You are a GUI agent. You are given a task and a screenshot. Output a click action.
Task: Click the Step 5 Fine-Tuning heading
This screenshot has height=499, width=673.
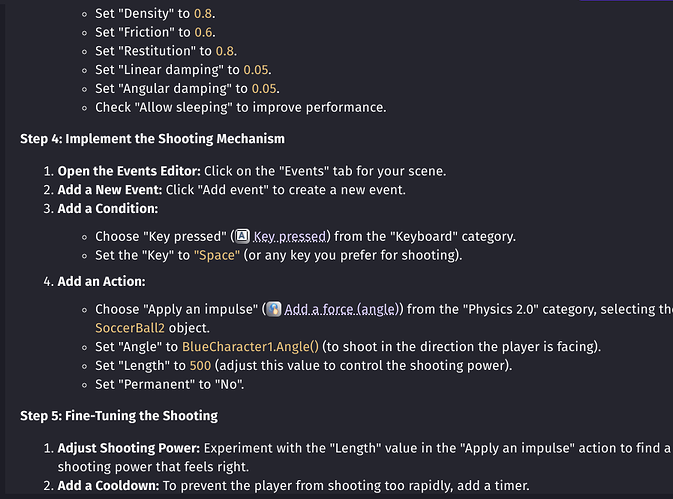[119, 416]
